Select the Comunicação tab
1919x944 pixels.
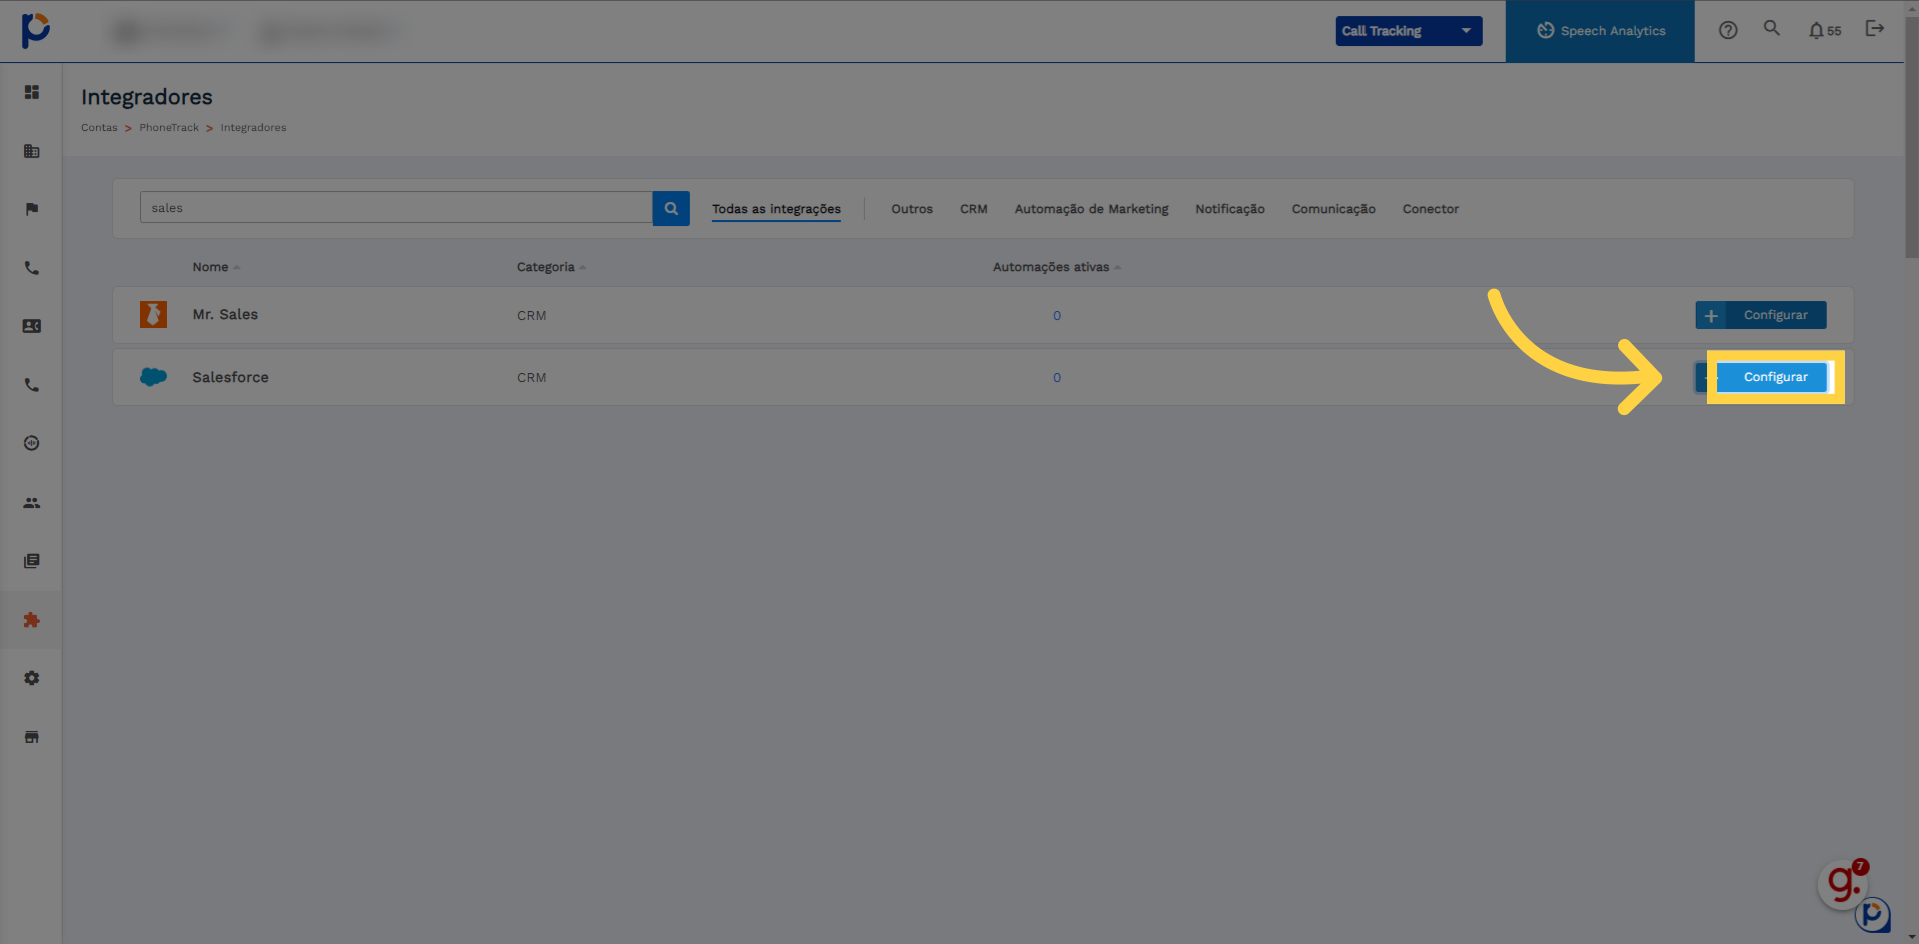(1333, 209)
